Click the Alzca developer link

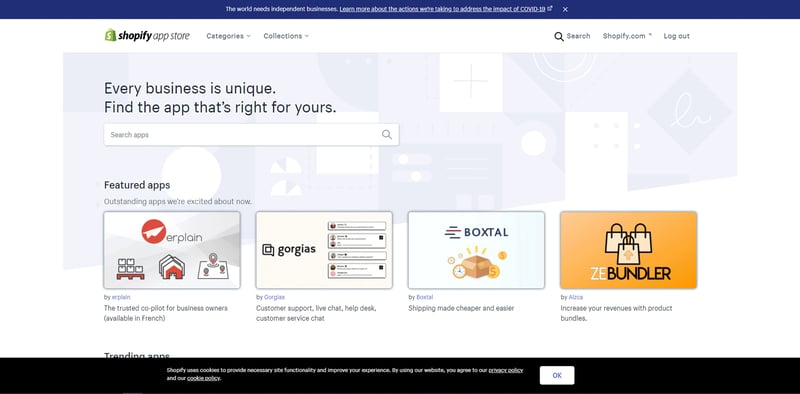pos(576,297)
